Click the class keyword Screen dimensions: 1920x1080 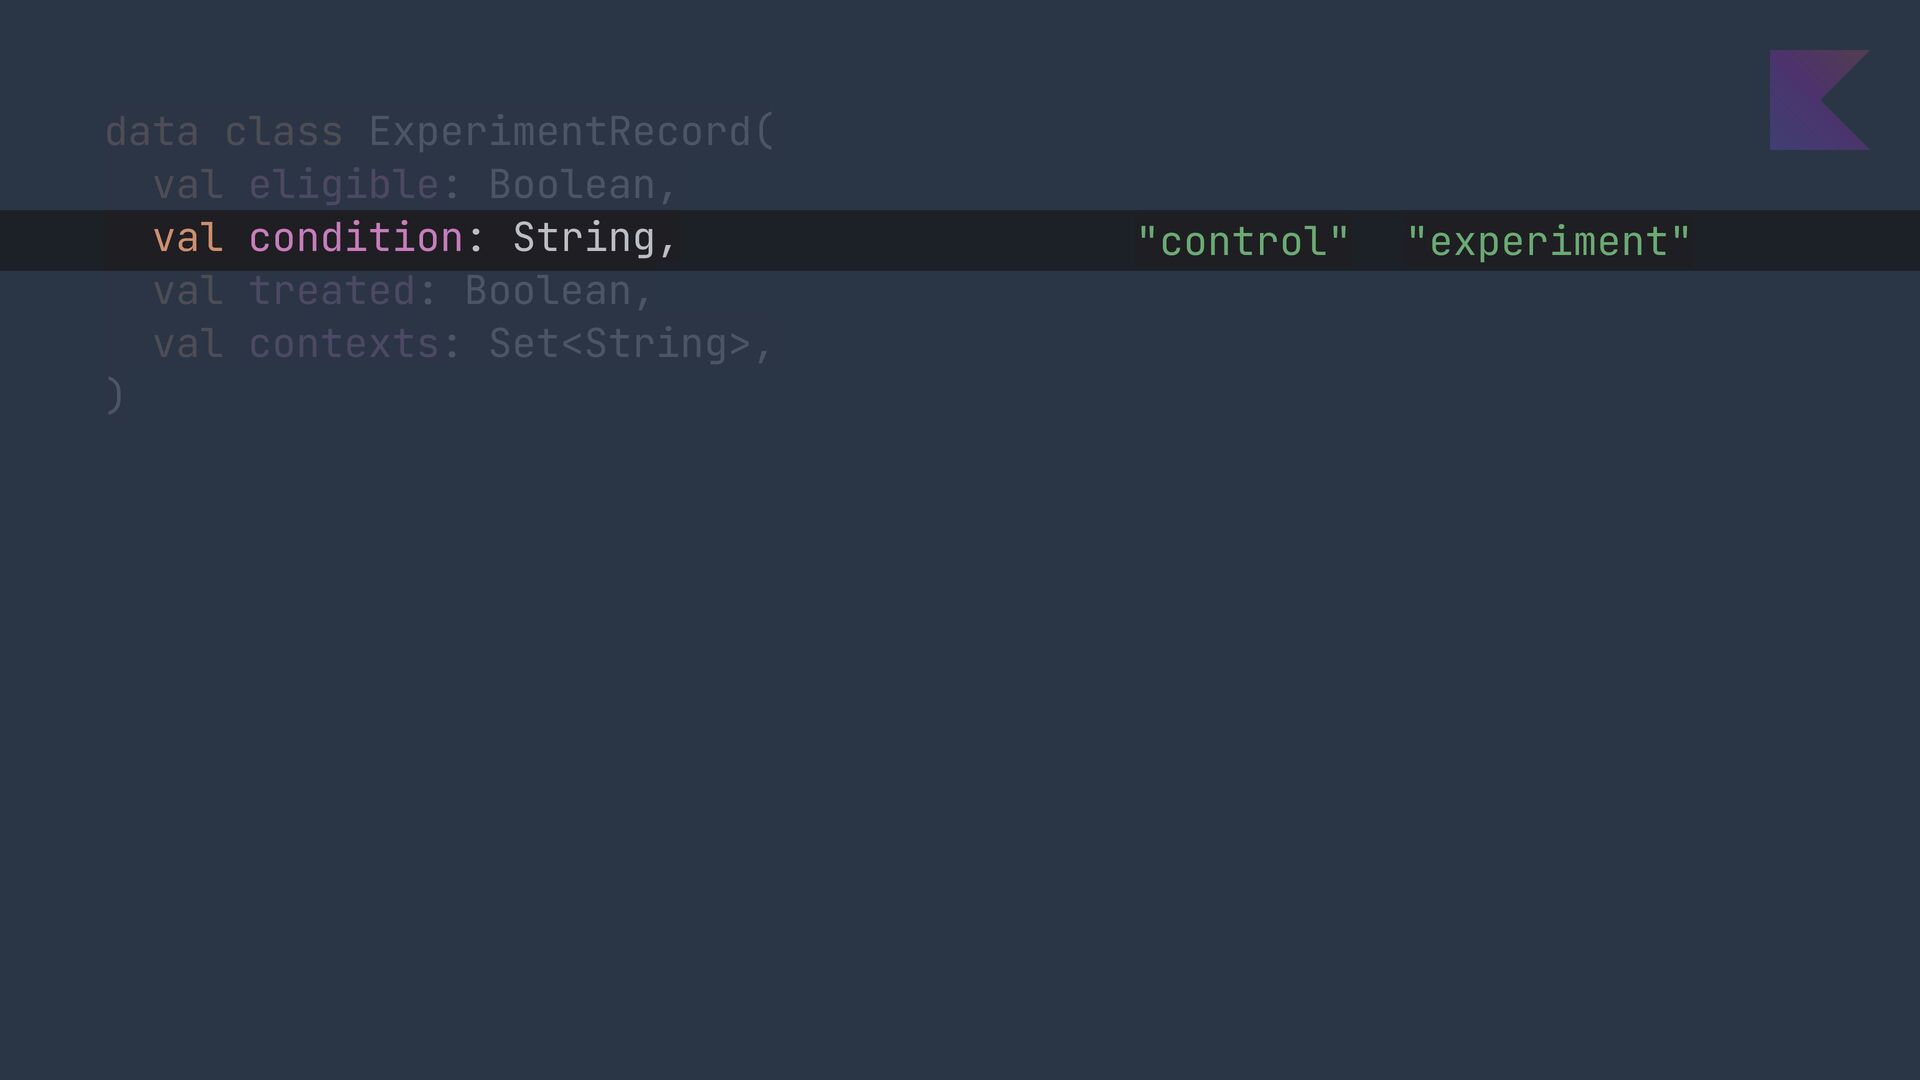[x=284, y=132]
